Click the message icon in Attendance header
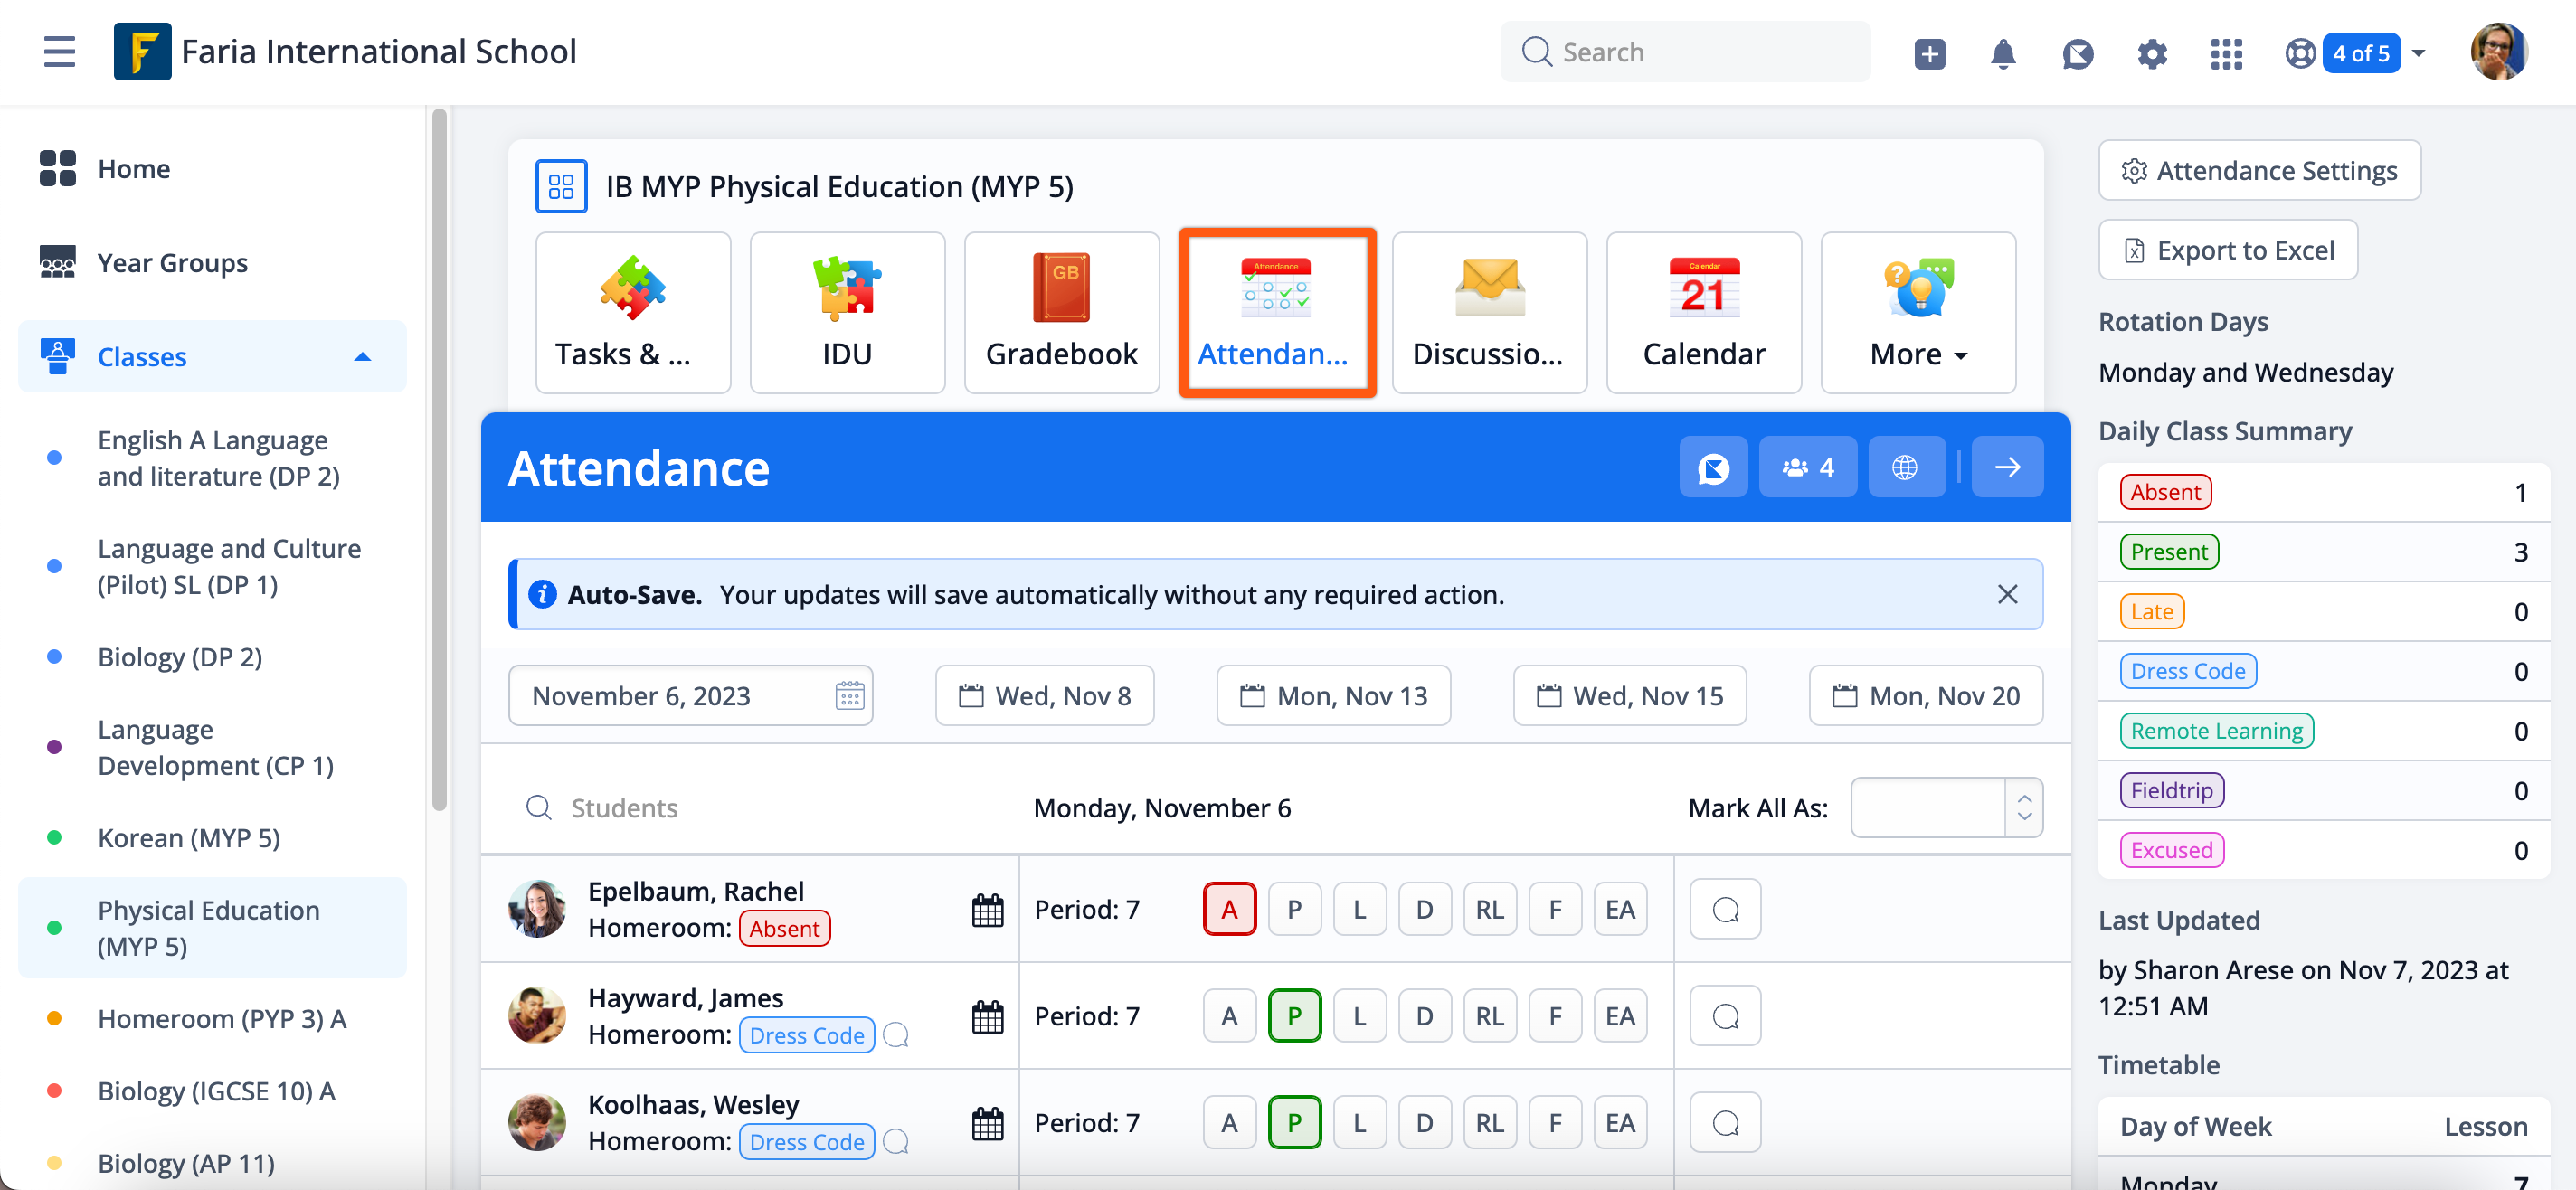The width and height of the screenshot is (2576, 1190). click(x=1713, y=467)
